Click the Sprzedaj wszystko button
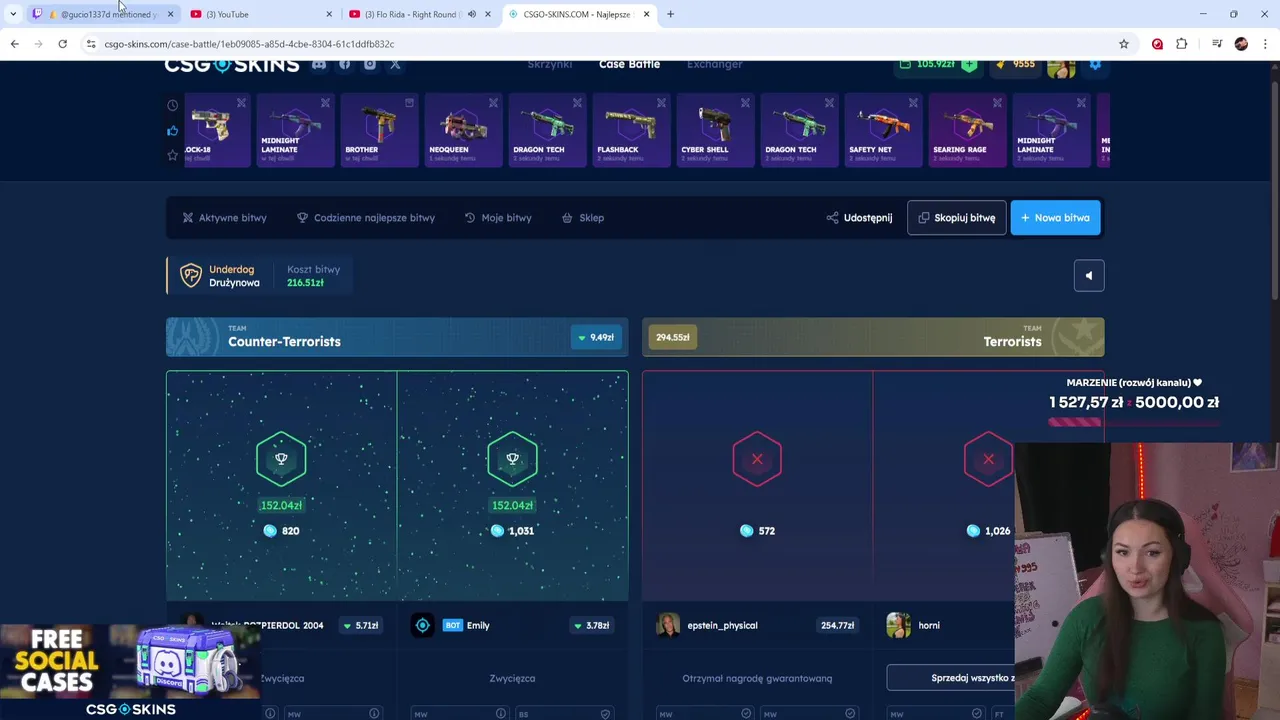1280x720 pixels. (x=951, y=678)
